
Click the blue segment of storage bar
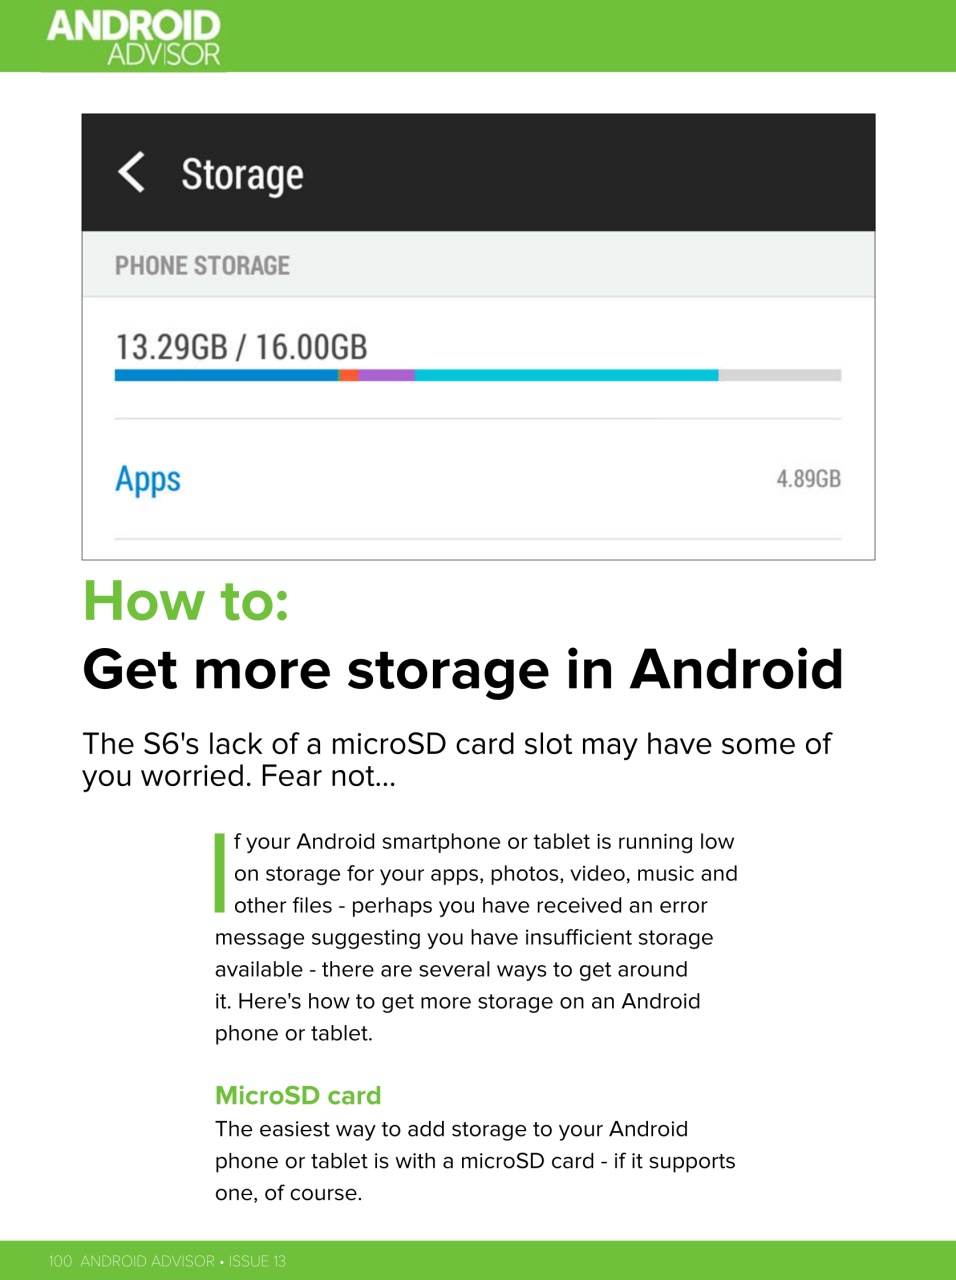click(x=225, y=375)
